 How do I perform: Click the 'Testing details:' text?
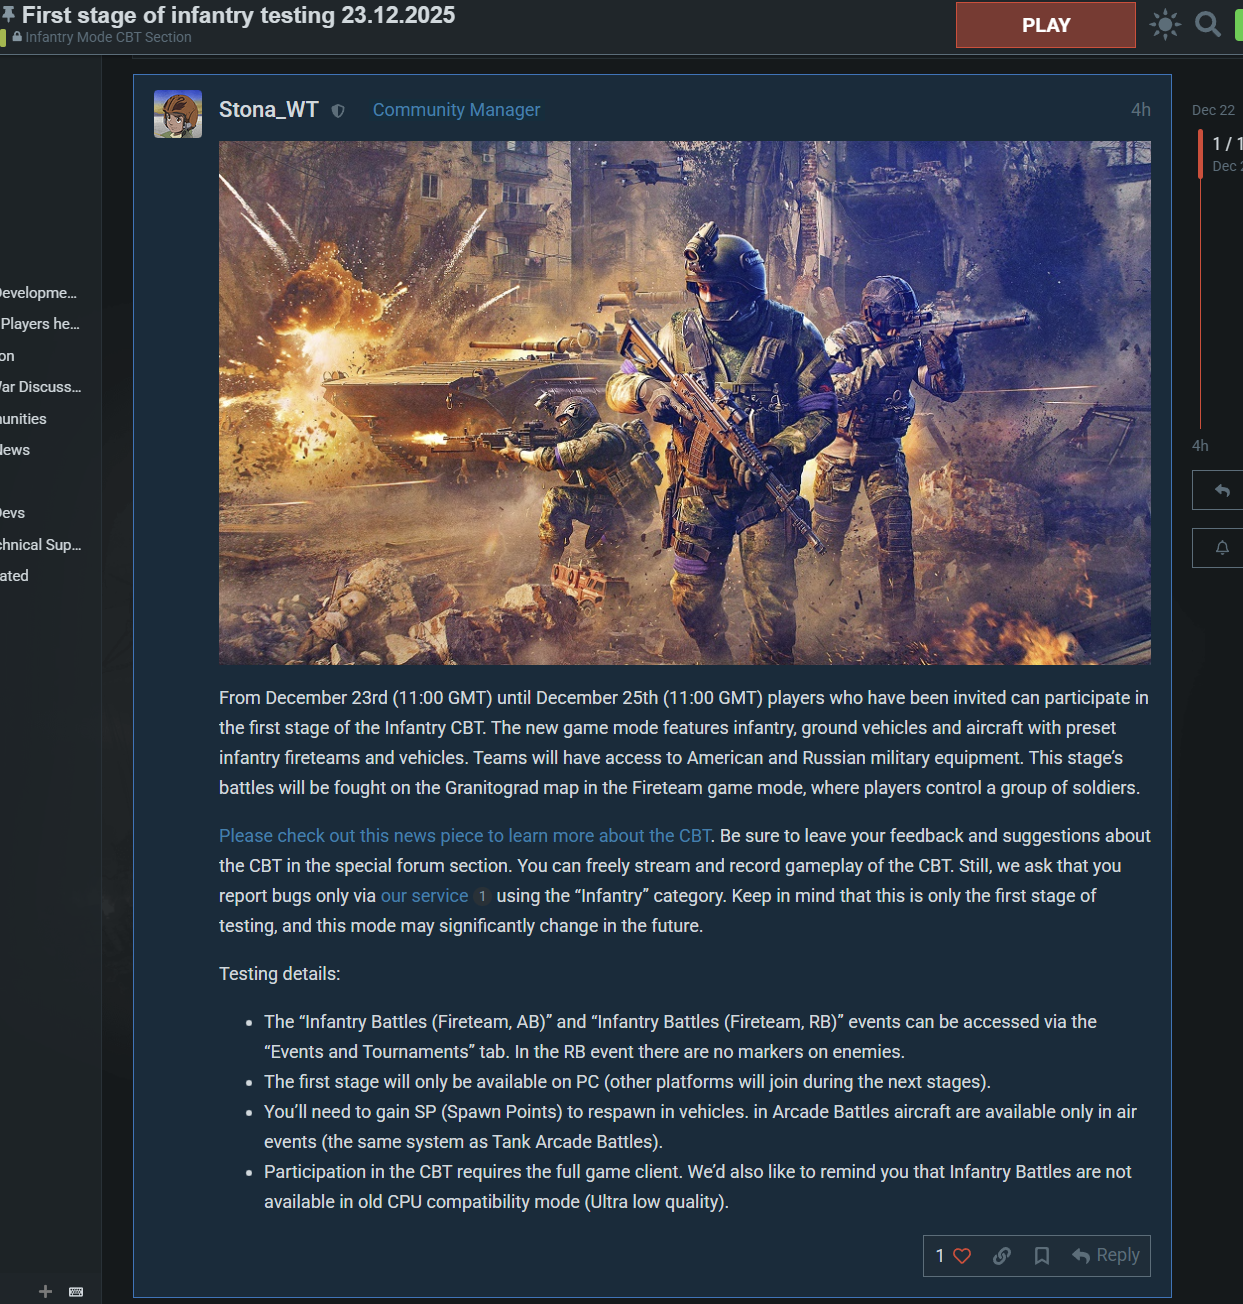tap(280, 974)
